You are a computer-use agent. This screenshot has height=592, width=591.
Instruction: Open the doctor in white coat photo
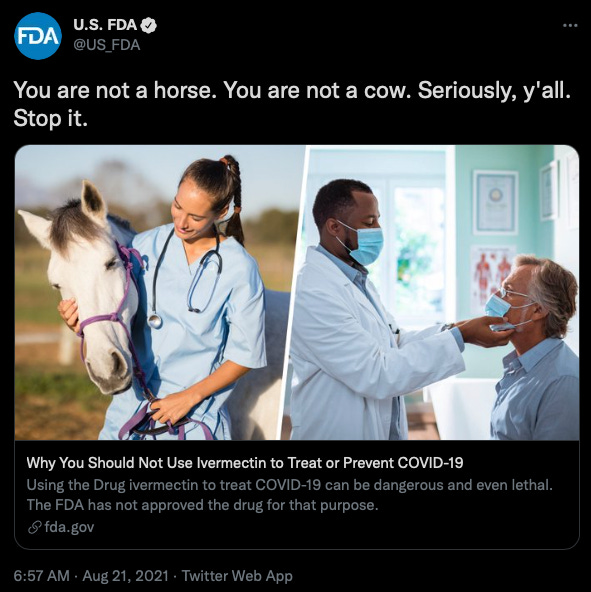point(434,293)
